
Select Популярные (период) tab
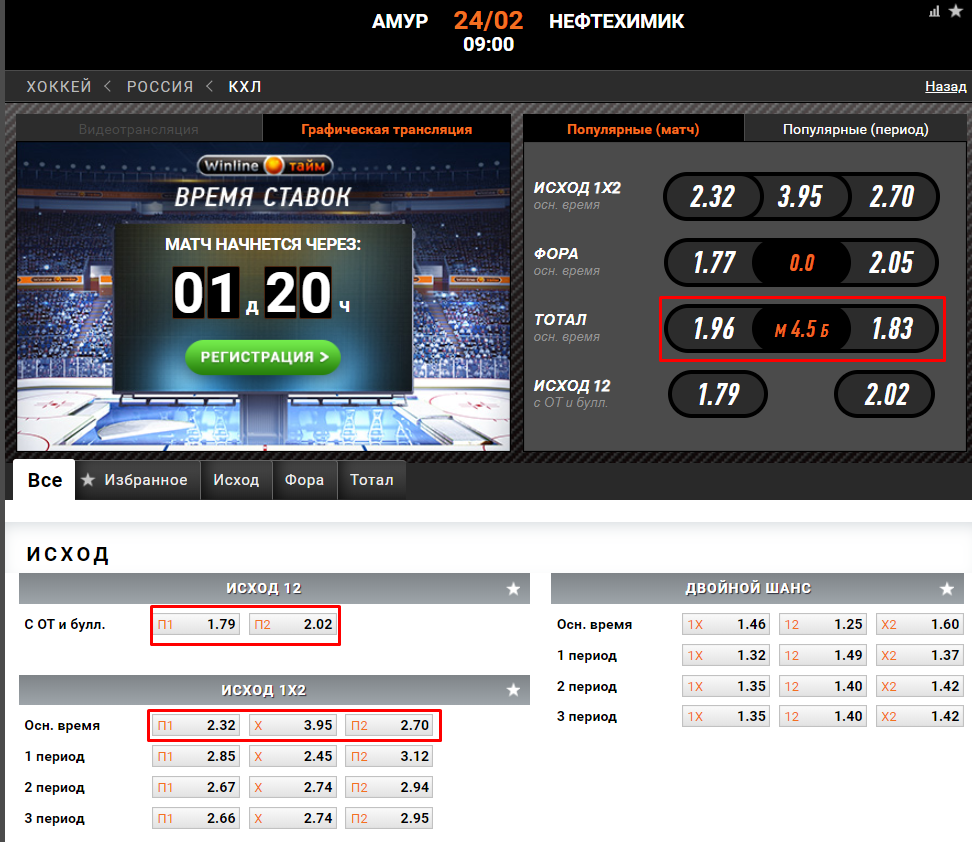click(x=855, y=129)
